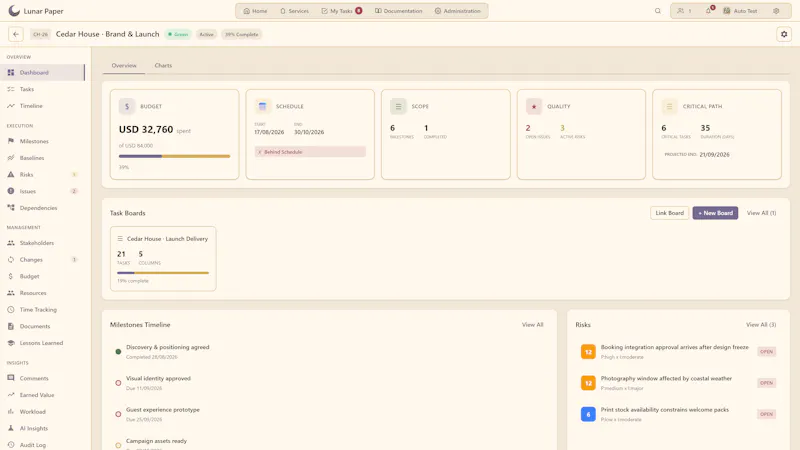Click the Scope list icon
Viewport: 800px width, 450px height.
pos(398,106)
